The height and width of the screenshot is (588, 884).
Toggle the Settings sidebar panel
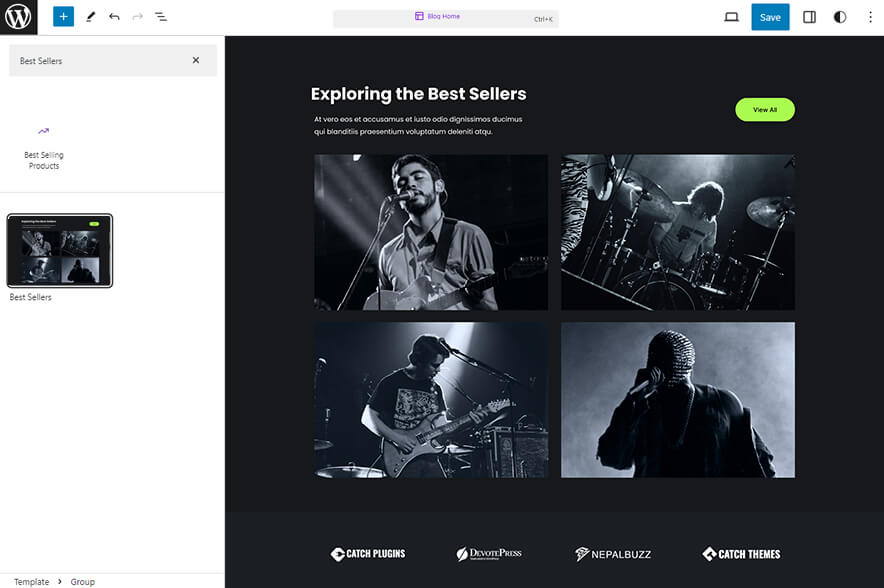point(809,16)
